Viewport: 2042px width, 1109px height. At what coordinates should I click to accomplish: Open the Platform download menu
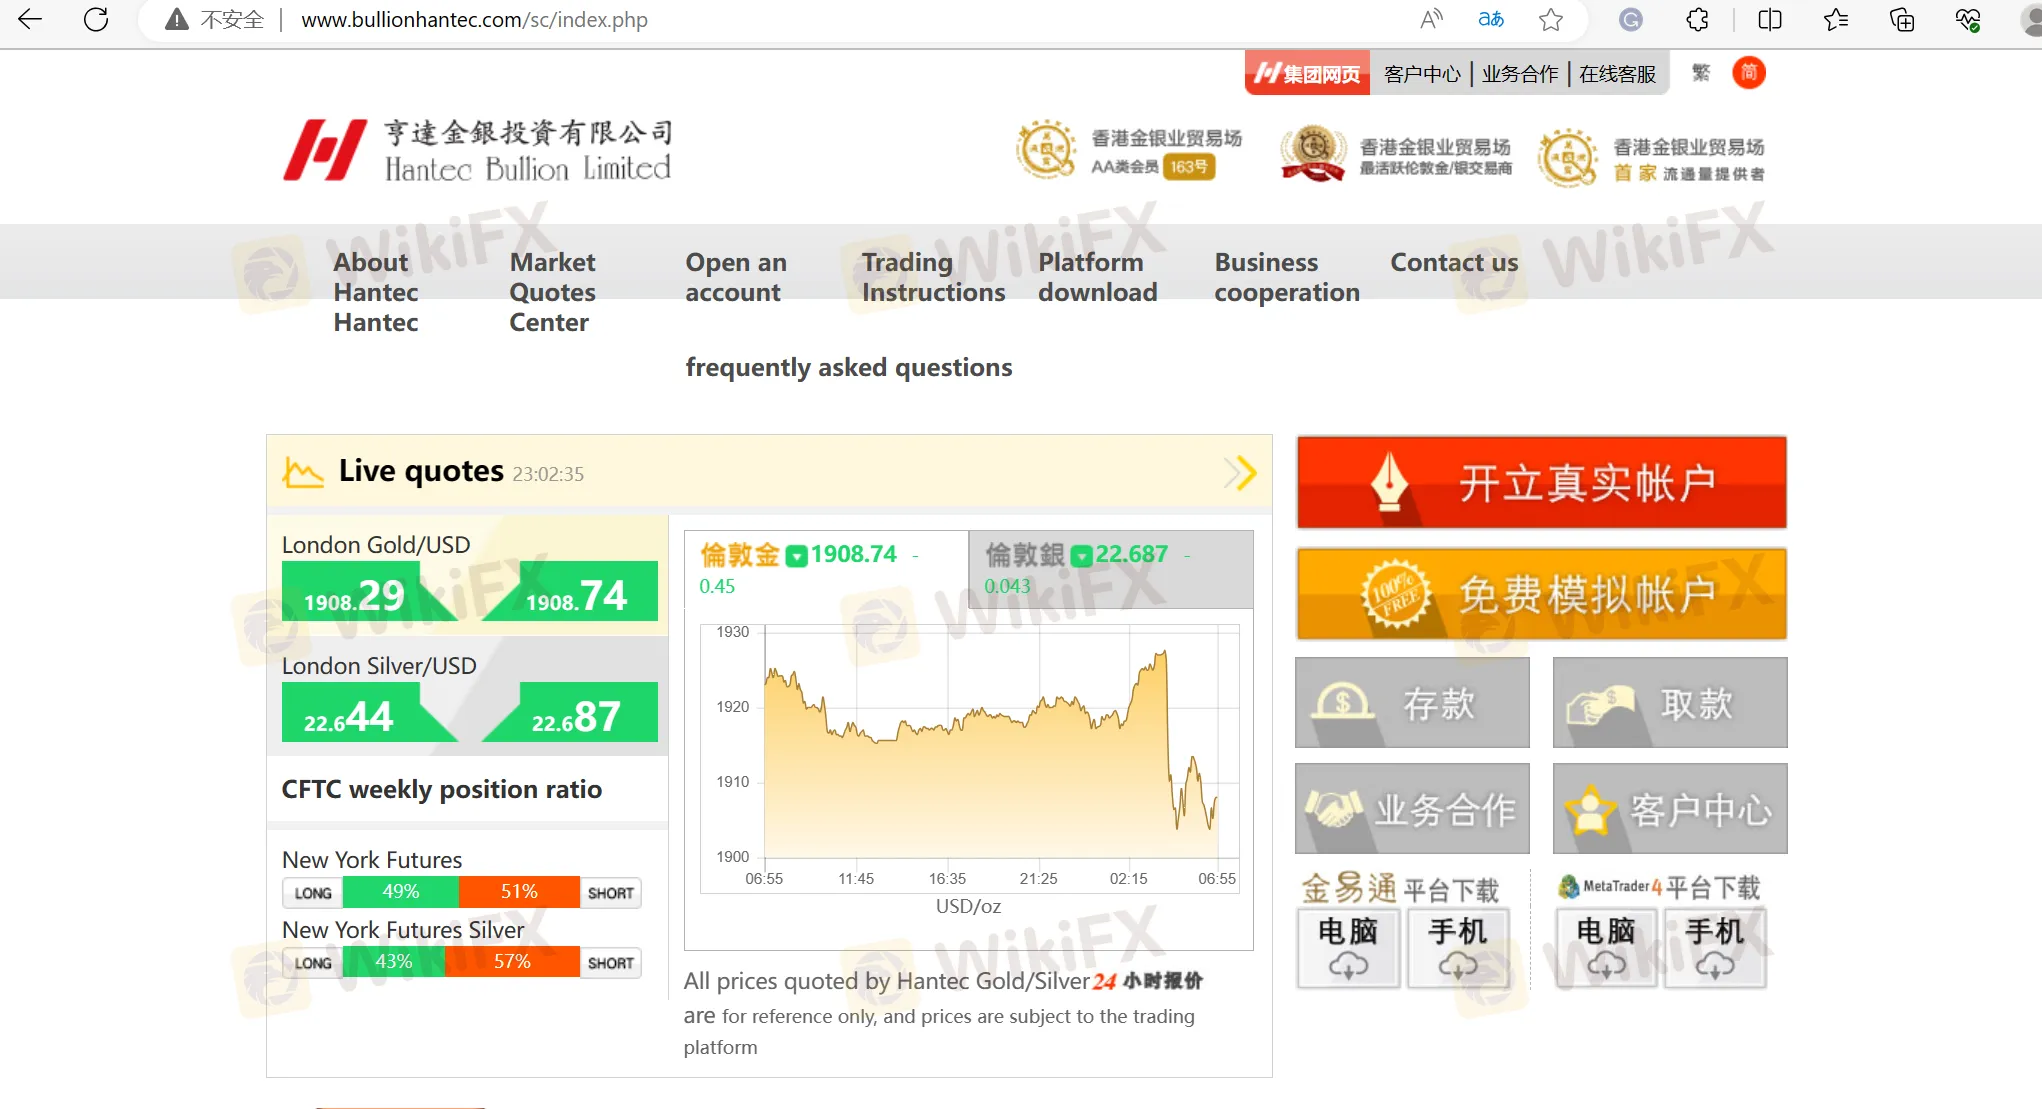click(1097, 277)
